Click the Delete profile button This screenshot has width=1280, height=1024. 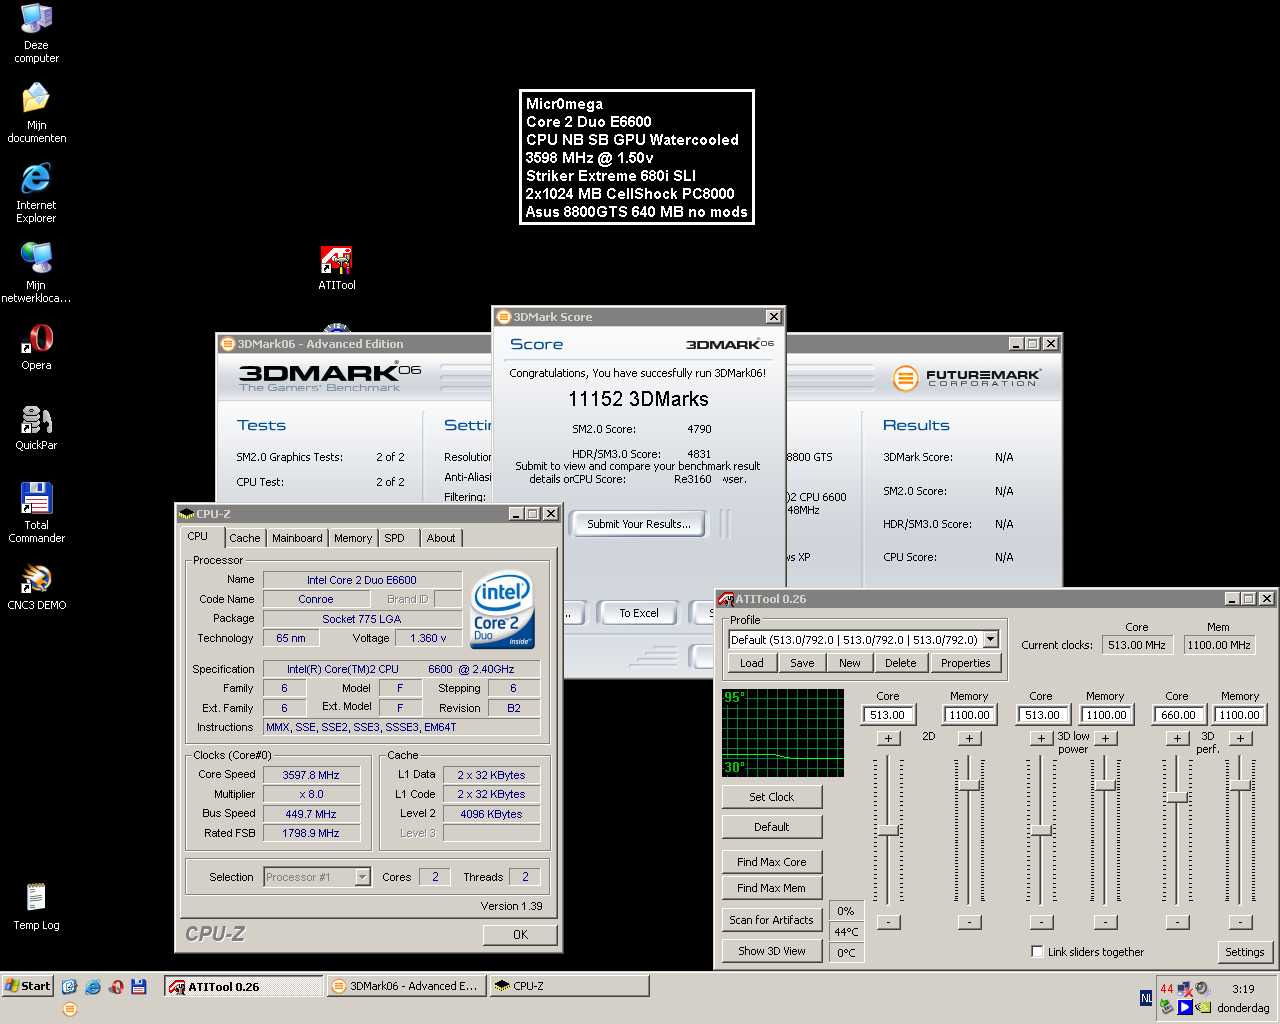901,663
